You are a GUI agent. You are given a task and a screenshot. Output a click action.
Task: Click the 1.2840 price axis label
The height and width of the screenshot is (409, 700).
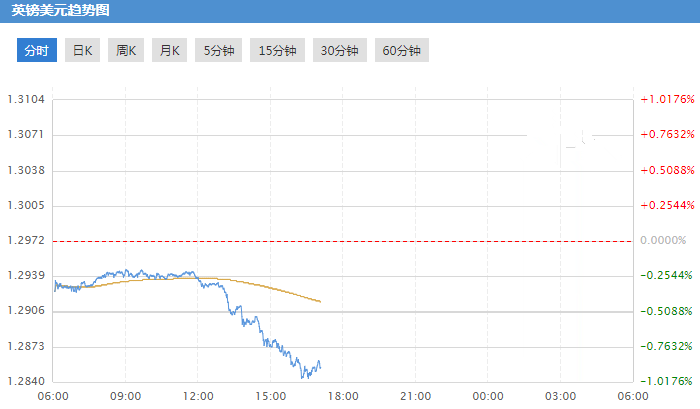[x=26, y=381]
